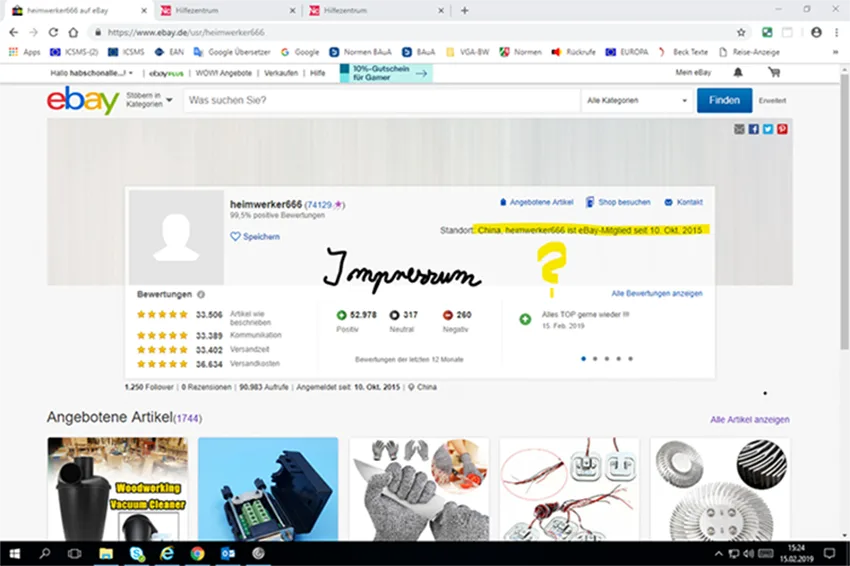Open the Hilfe menu item
Image resolution: width=850 pixels, height=566 pixels.
(x=318, y=73)
